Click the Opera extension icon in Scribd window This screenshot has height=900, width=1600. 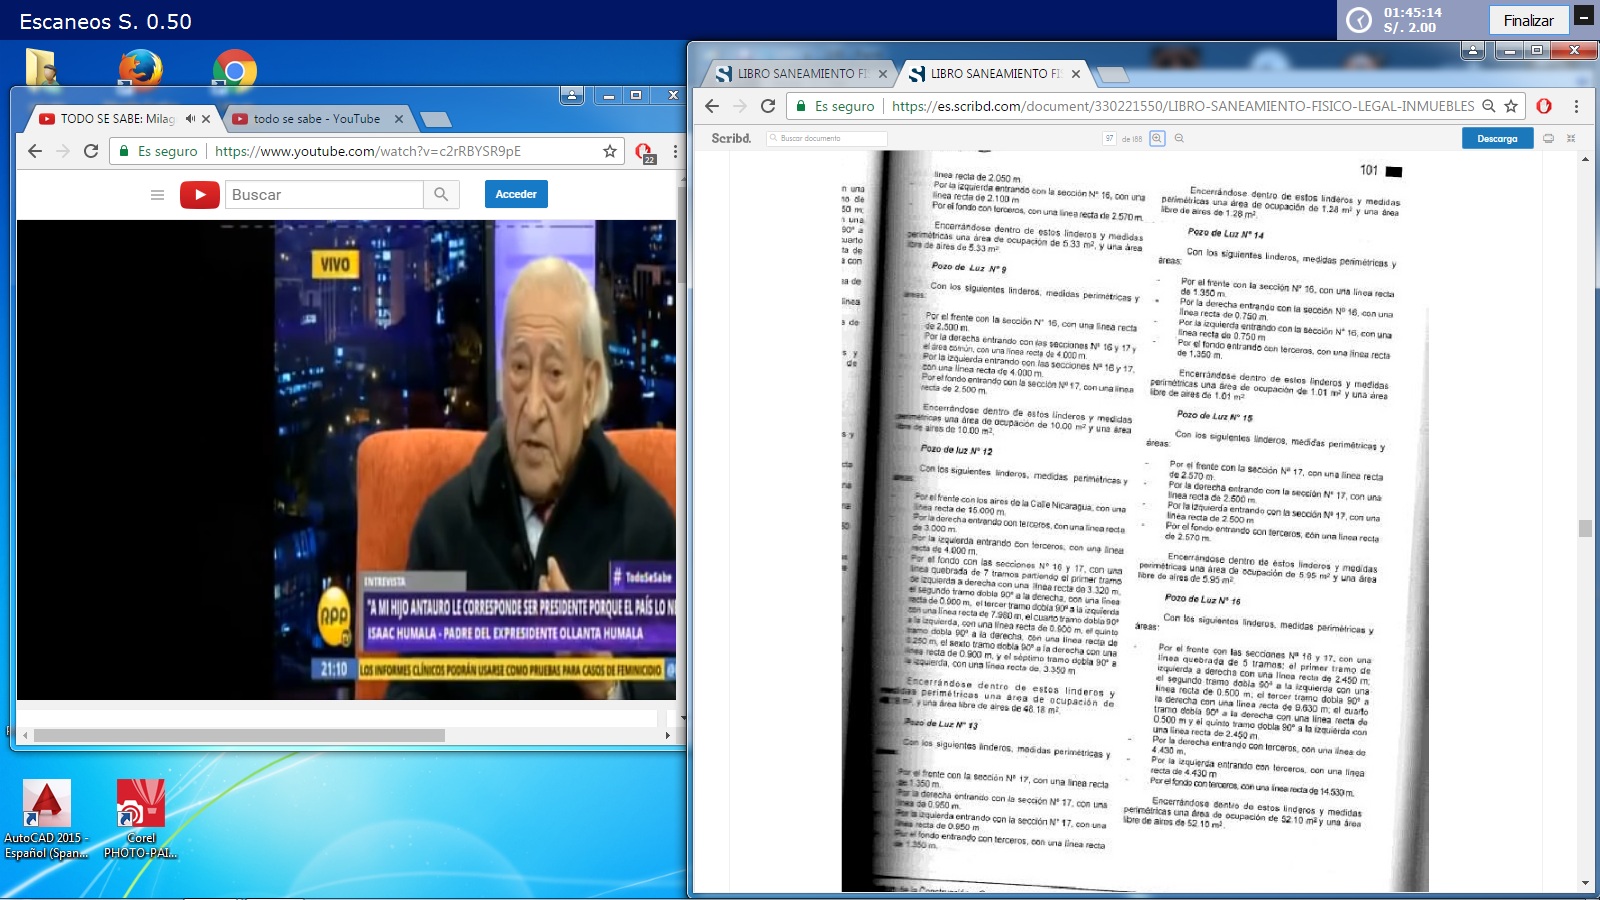[x=1544, y=106]
